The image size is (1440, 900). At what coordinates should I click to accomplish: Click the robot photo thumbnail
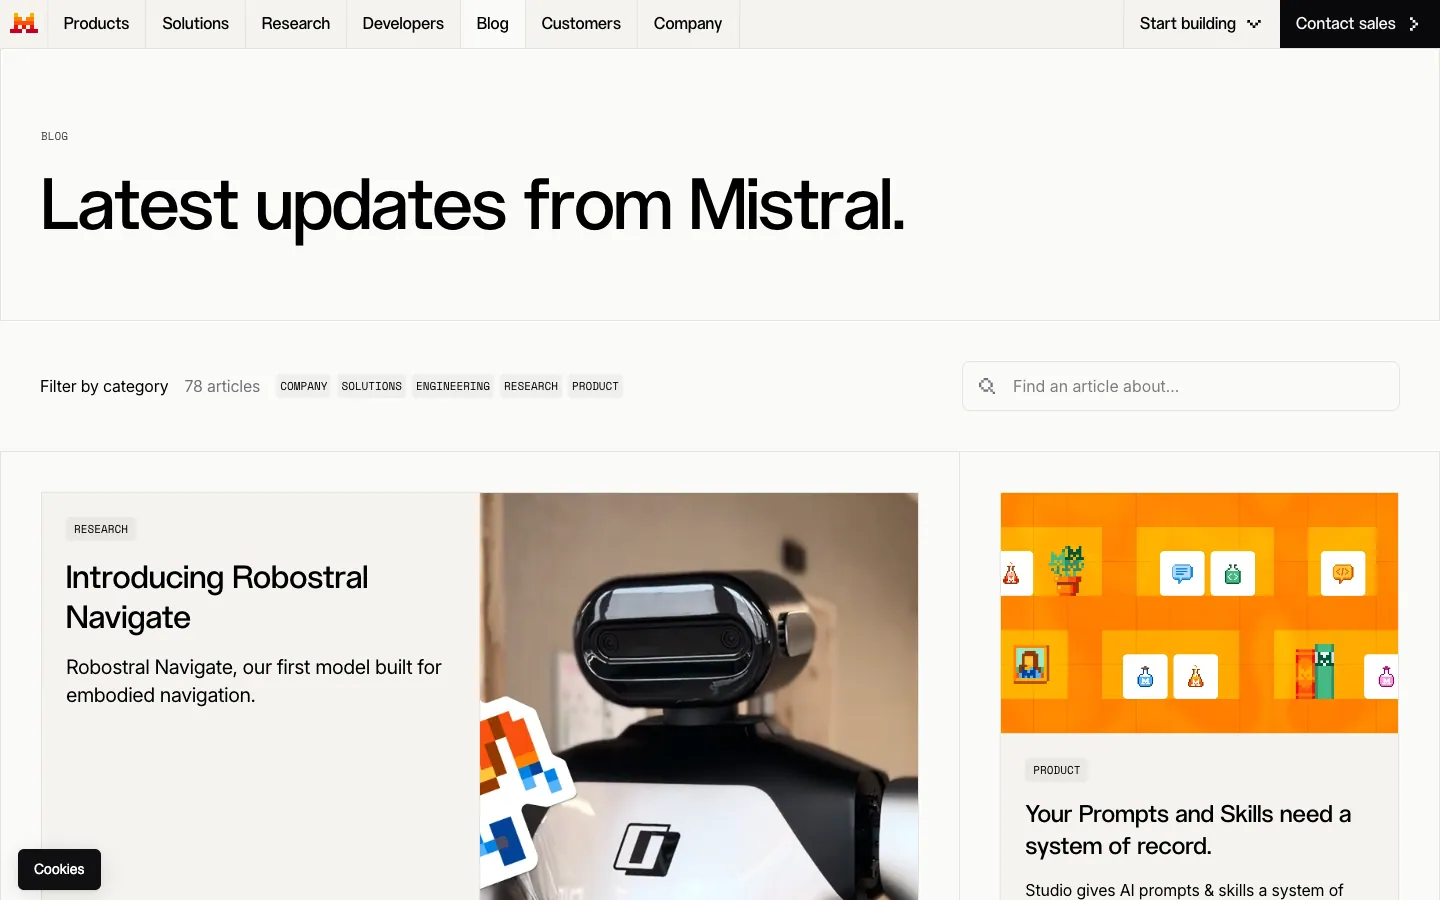pyautogui.click(x=699, y=696)
